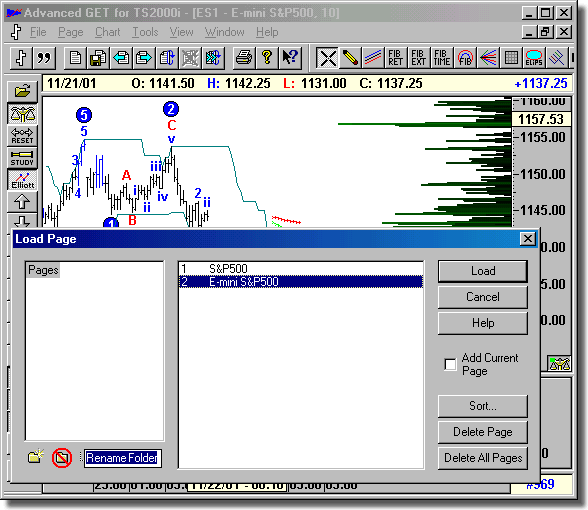Screen dimensions: 588x510
Task: Click the quote marks toolbar icon
Action: click(x=44, y=58)
